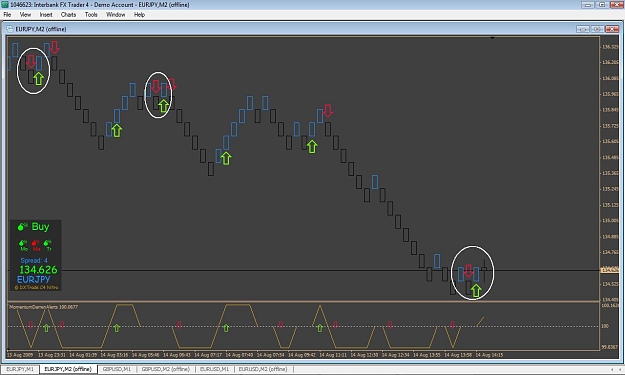Screen dimensions: 625x375
Task: Open the Charts menu
Action: 68,15
